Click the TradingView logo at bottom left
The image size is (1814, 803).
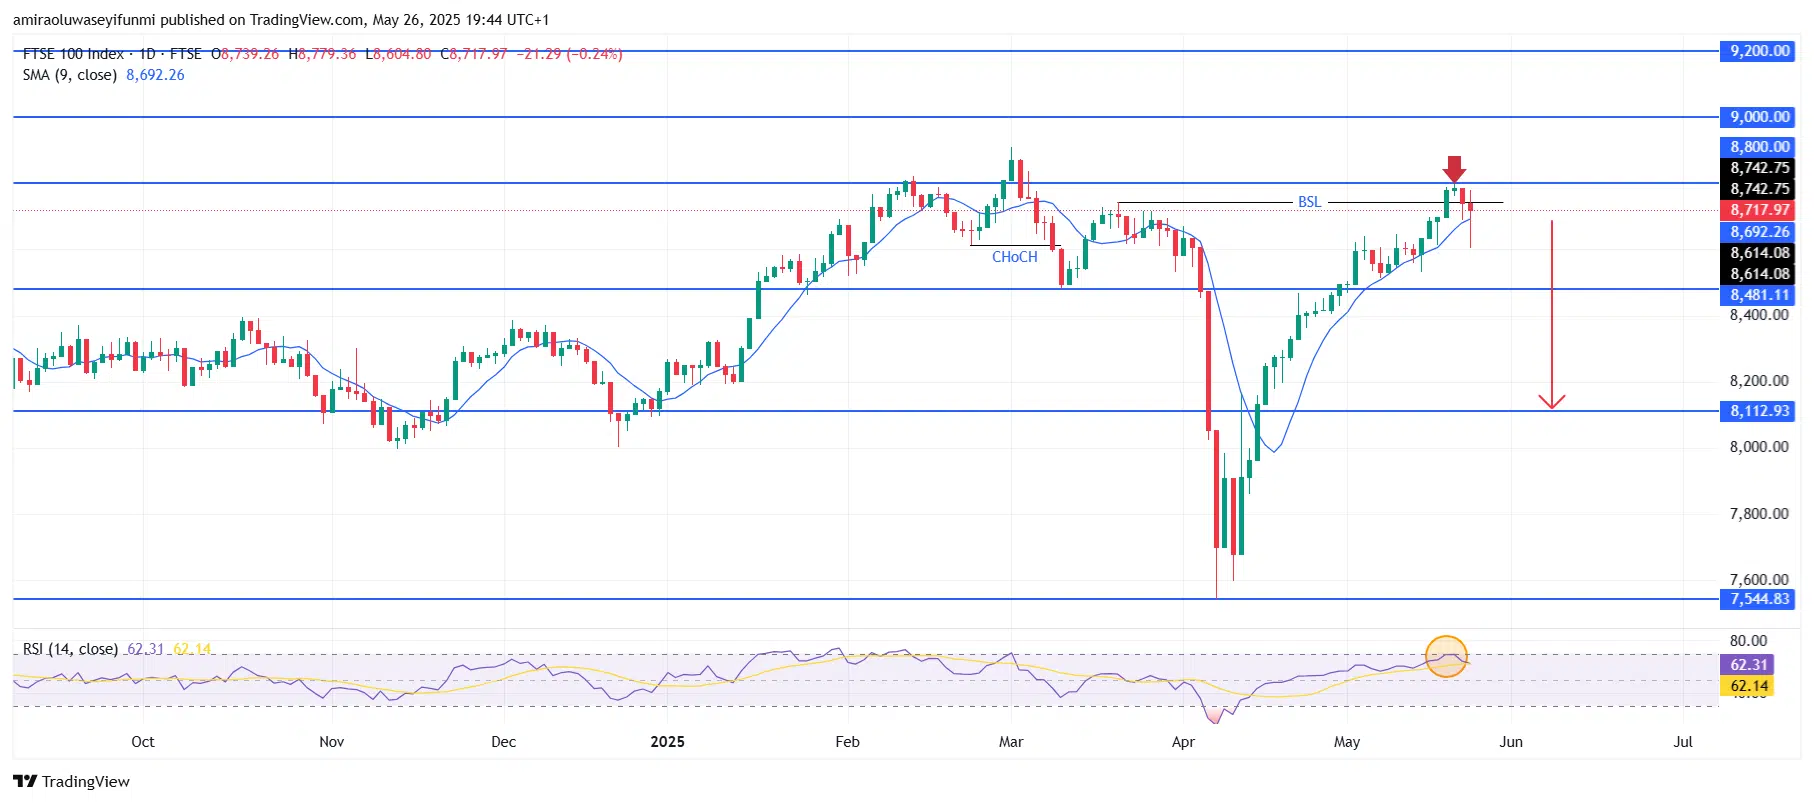pos(71,781)
